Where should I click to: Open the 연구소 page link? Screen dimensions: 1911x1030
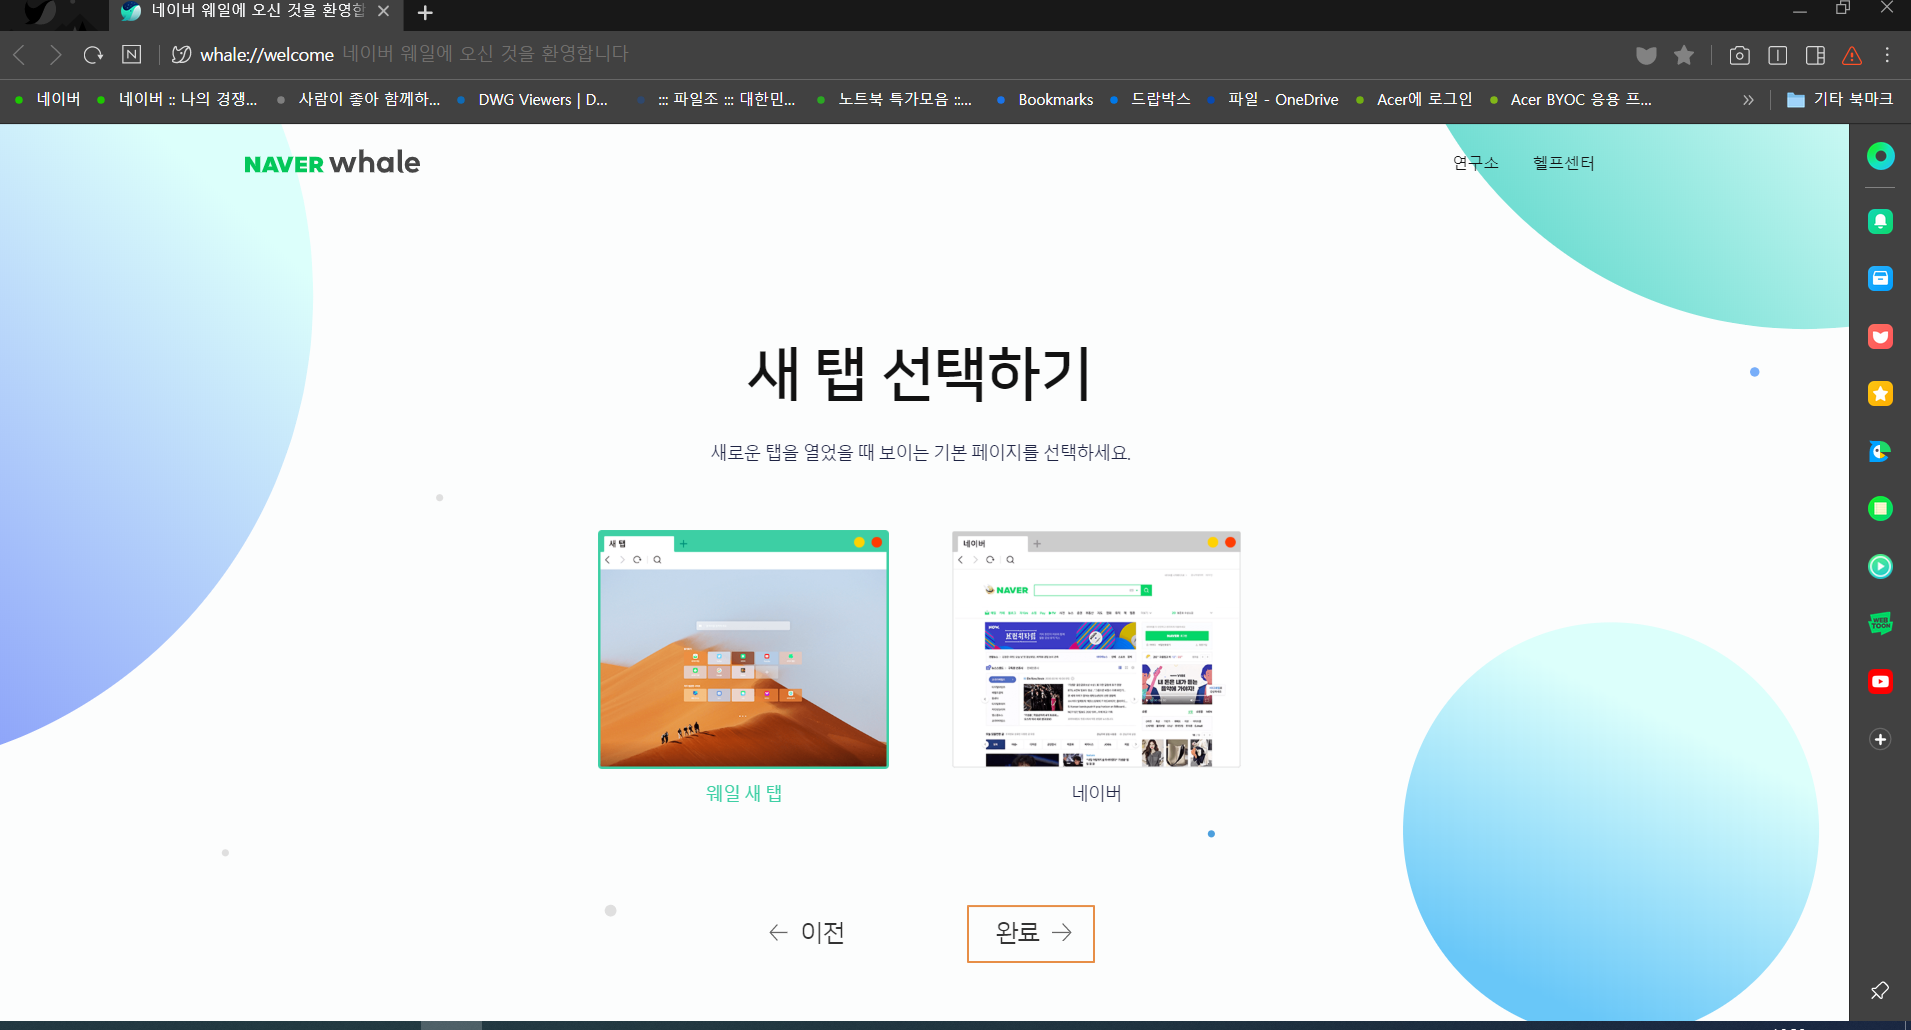point(1475,163)
